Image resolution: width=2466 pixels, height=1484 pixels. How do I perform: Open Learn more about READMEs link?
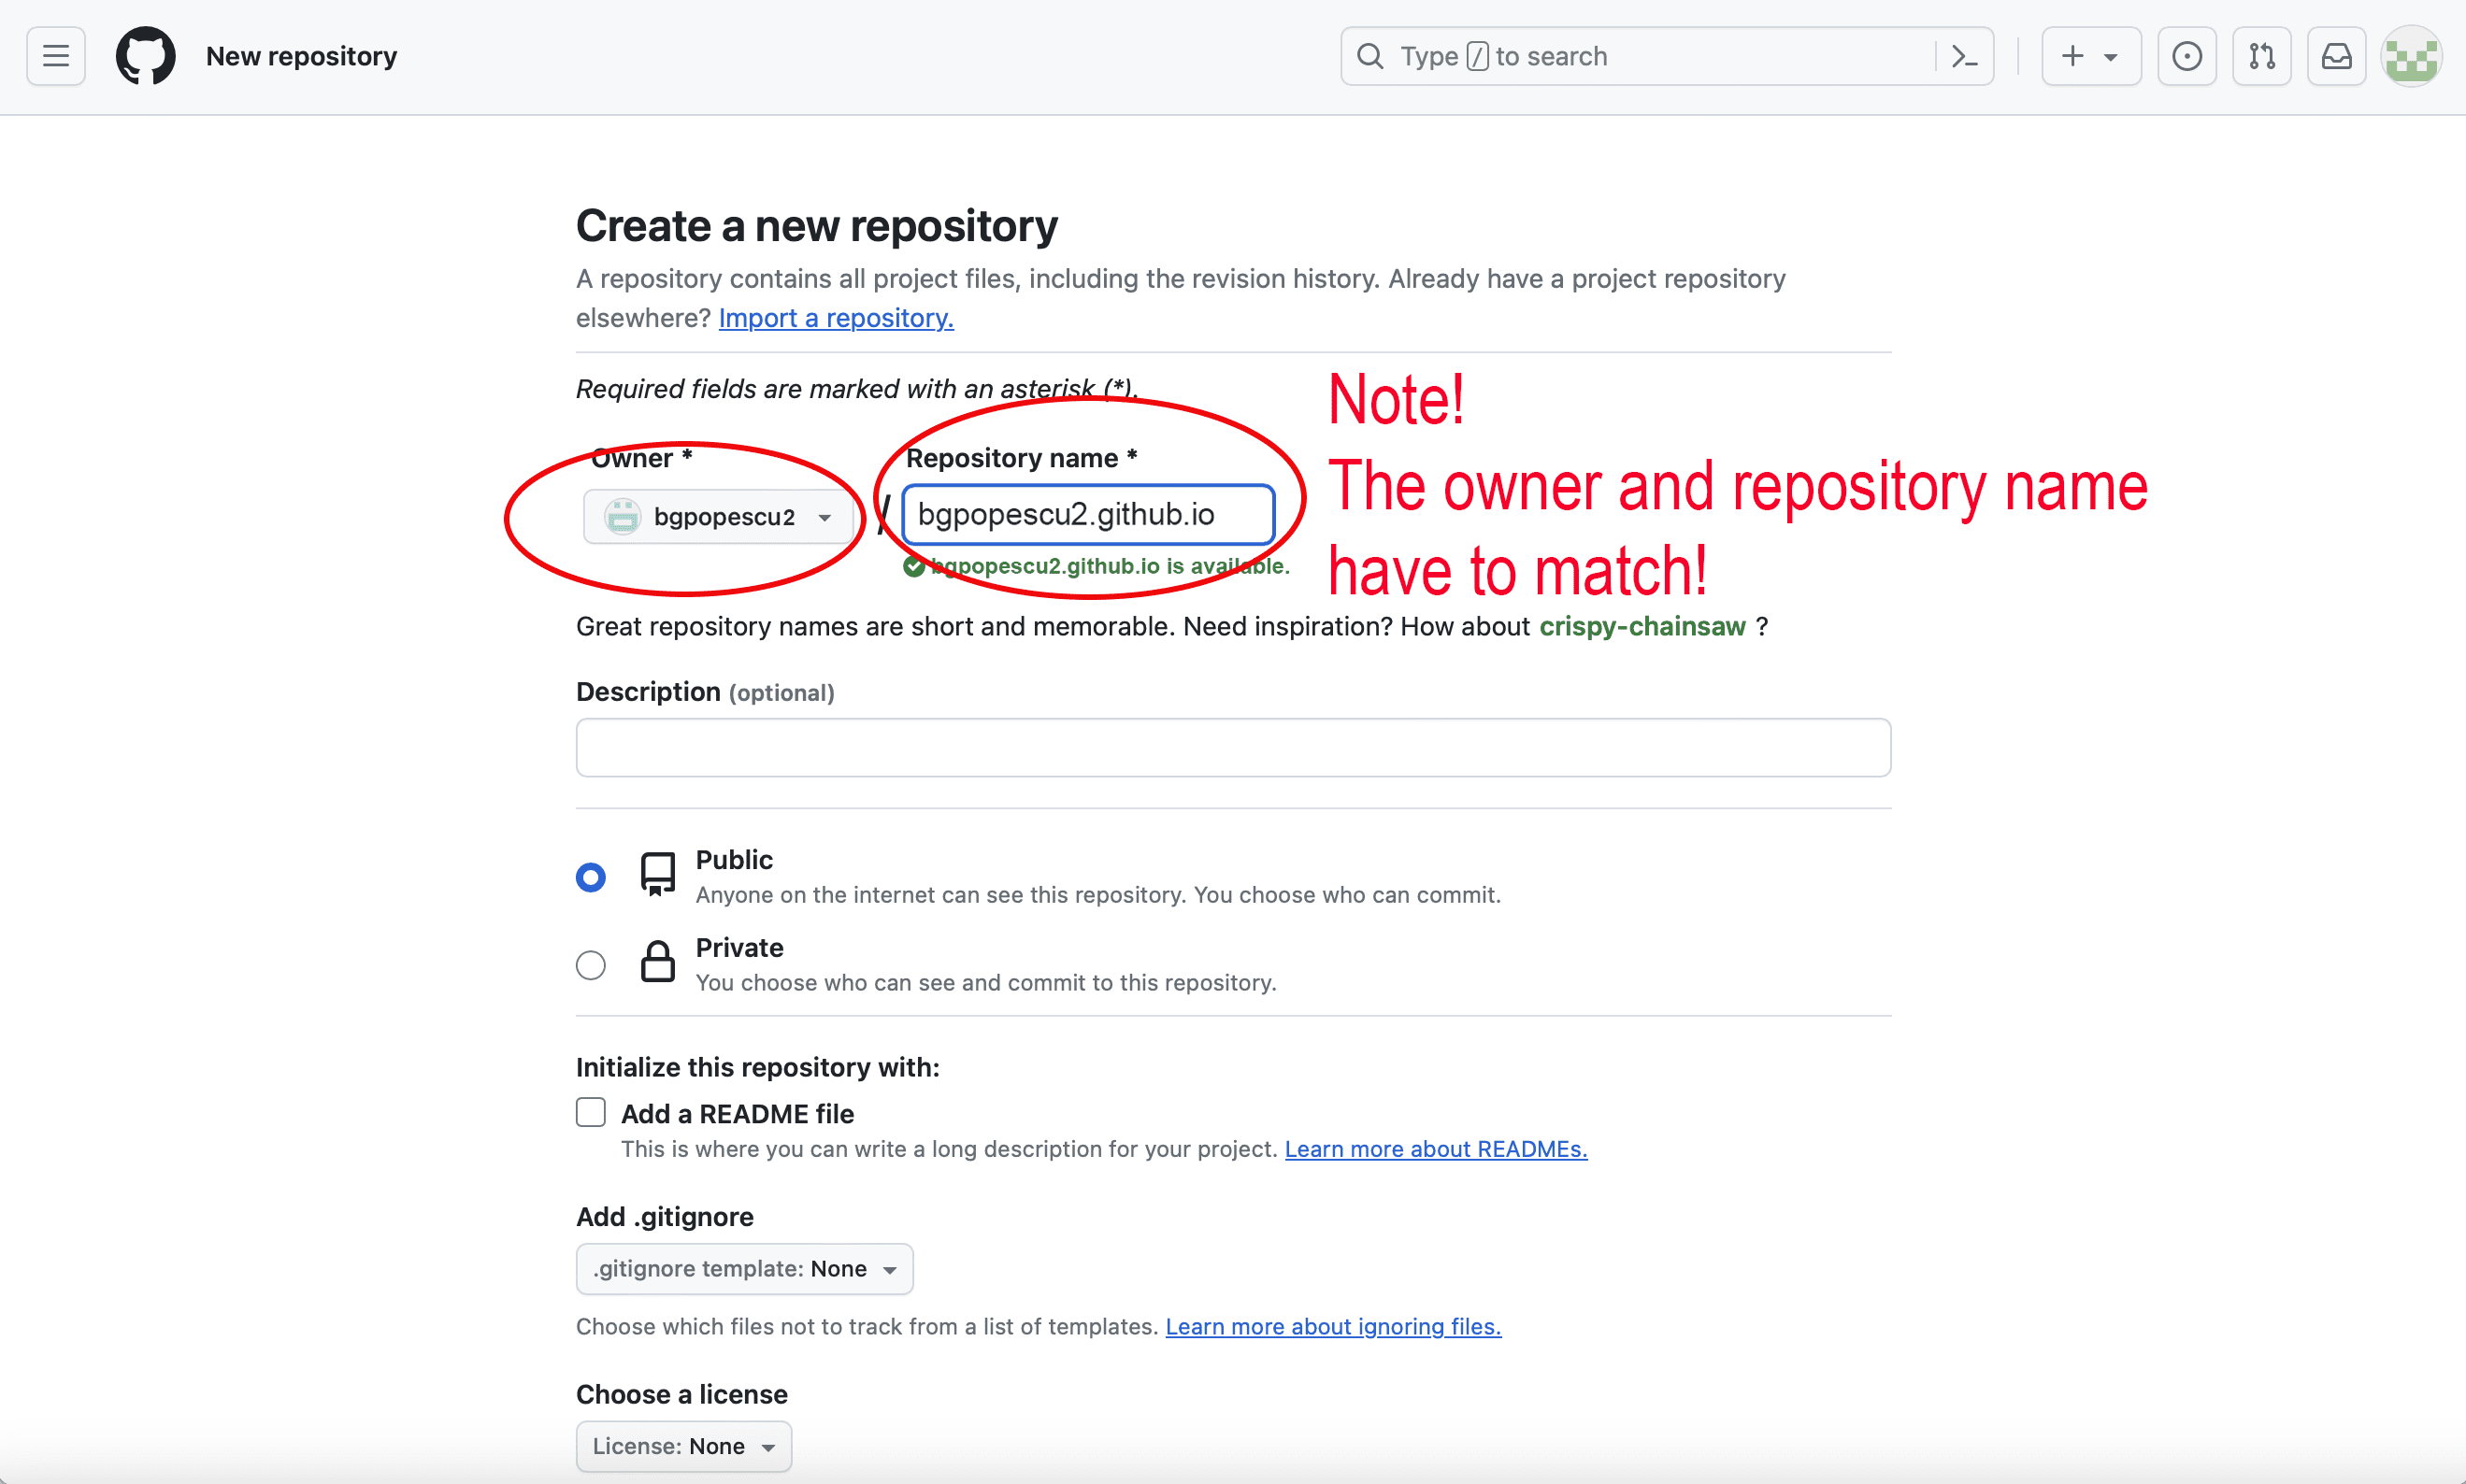pyautogui.click(x=1435, y=1149)
